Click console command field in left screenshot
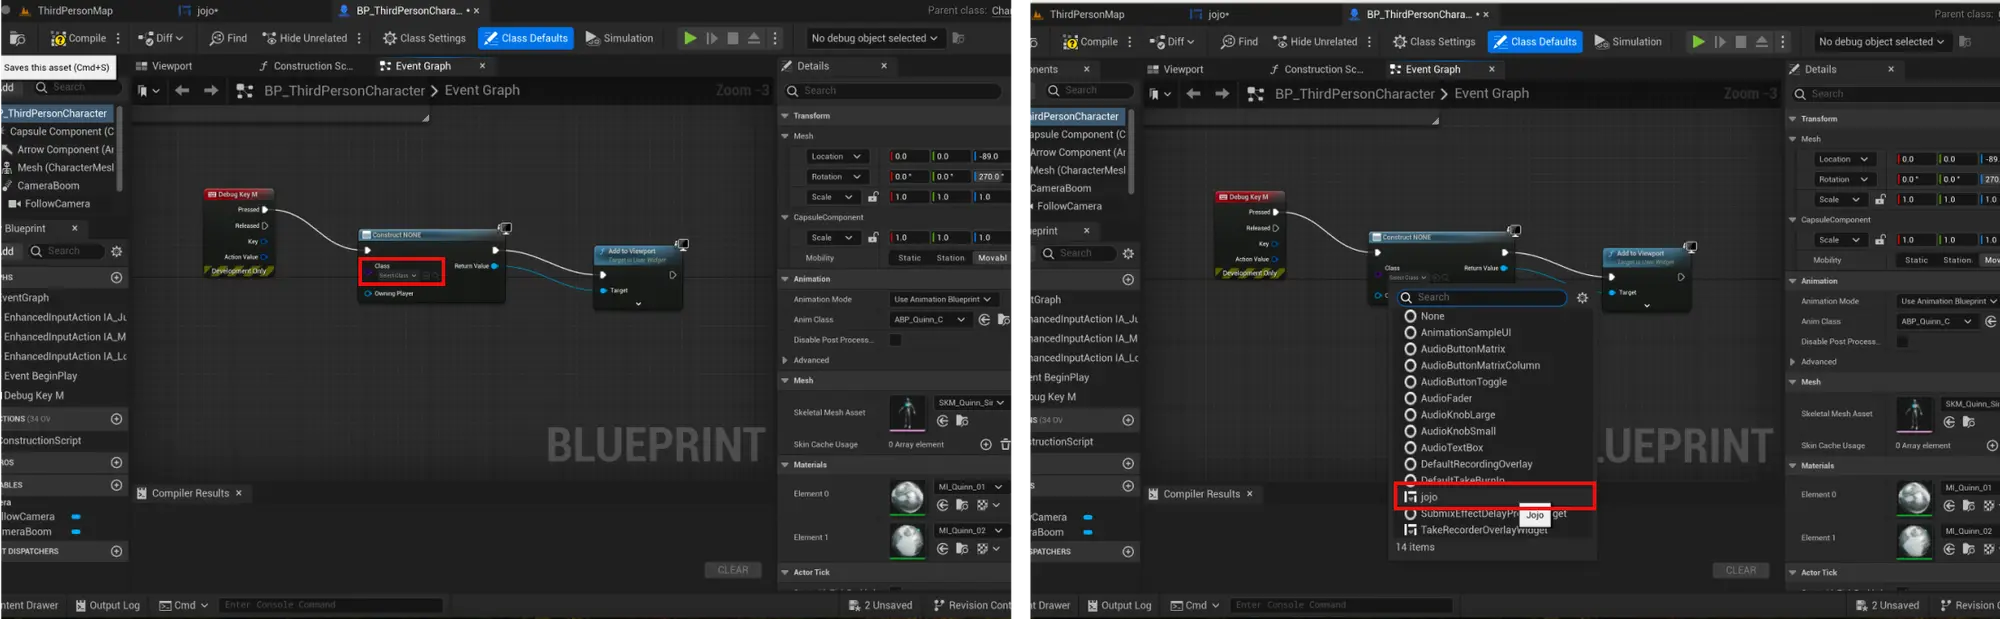The image size is (2000, 619). click(x=330, y=605)
